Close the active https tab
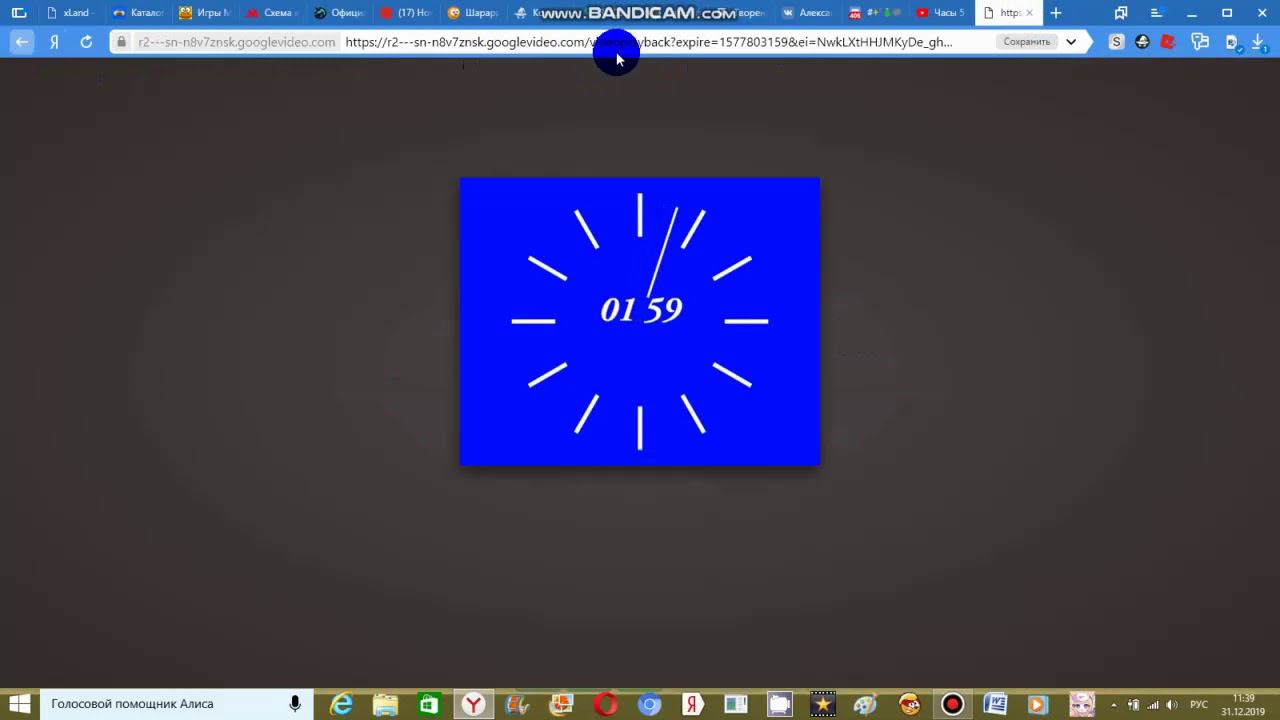The width and height of the screenshot is (1280, 720). [1029, 13]
